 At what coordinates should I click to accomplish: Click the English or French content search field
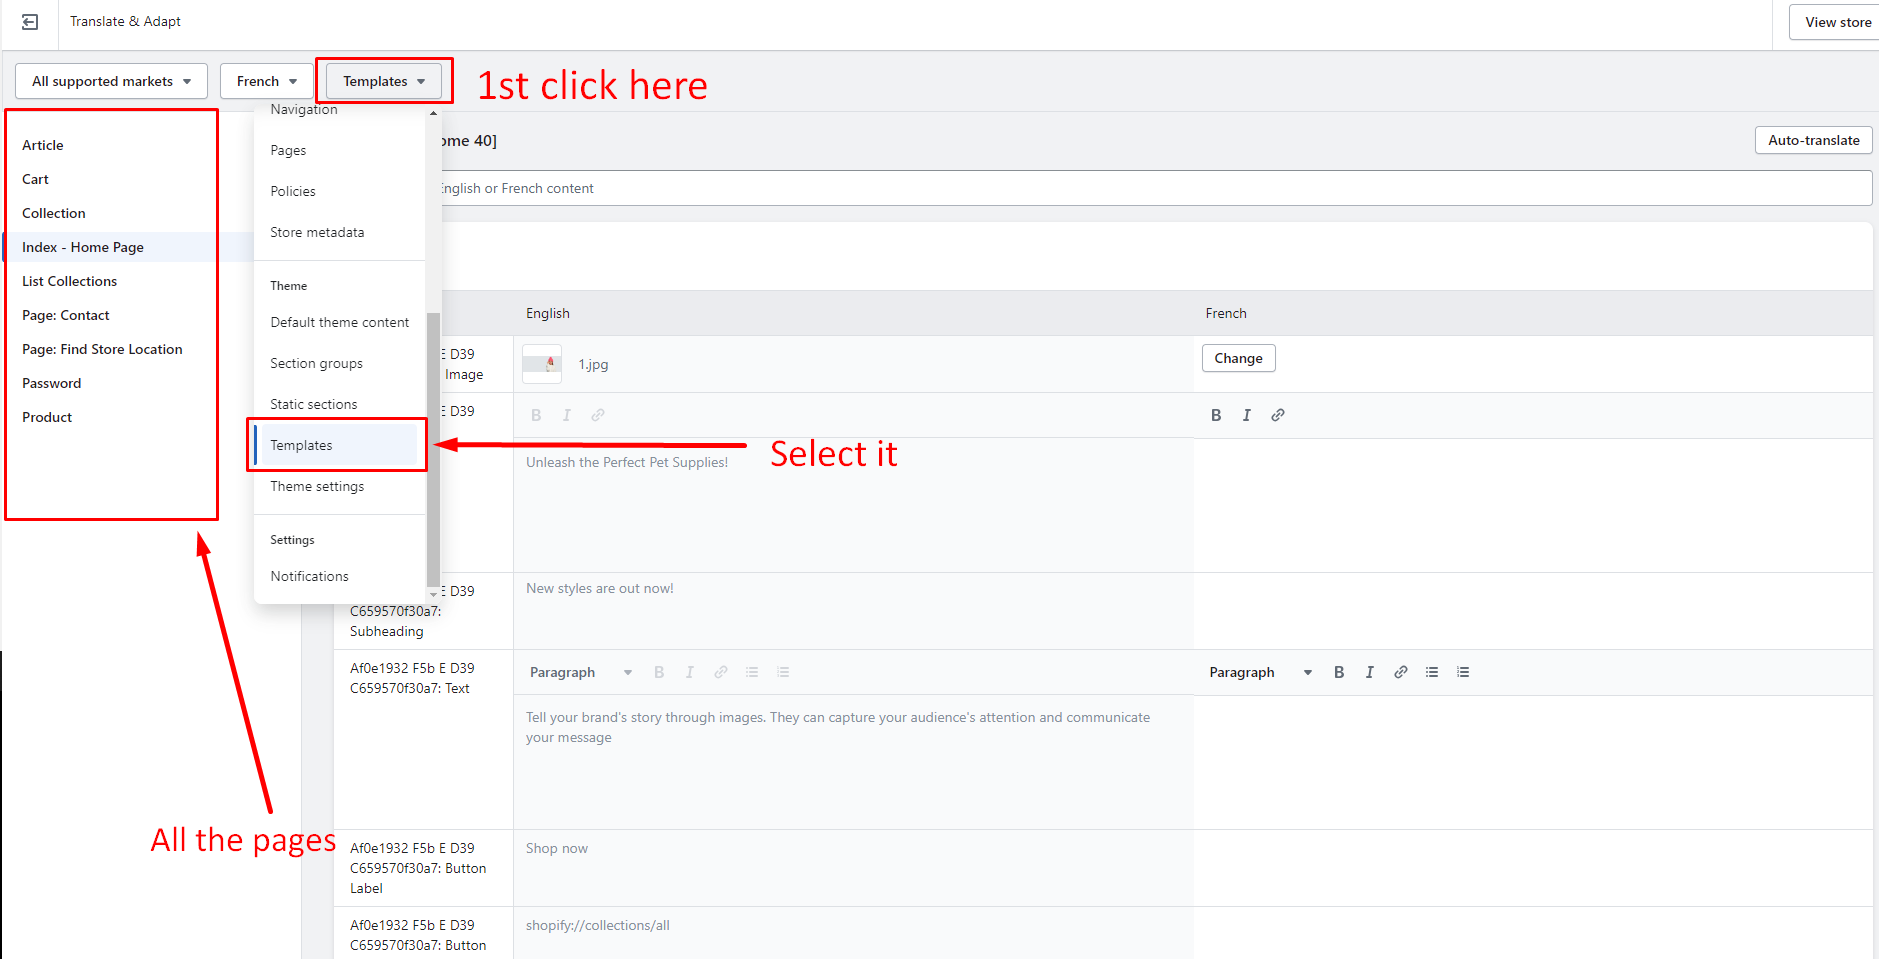point(1150,188)
